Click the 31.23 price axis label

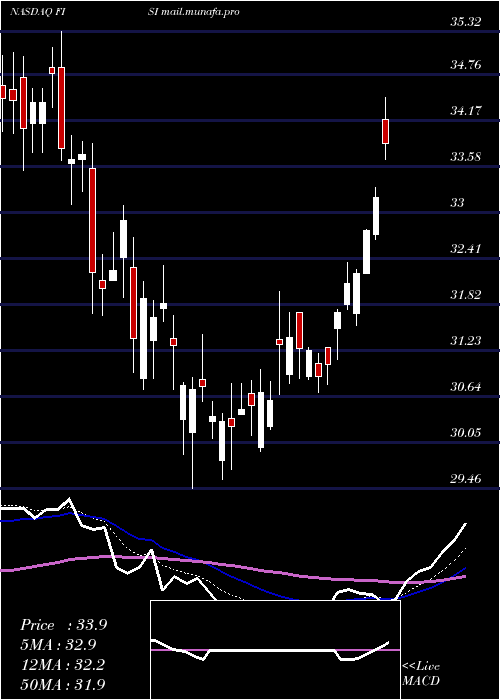[x=466, y=341]
